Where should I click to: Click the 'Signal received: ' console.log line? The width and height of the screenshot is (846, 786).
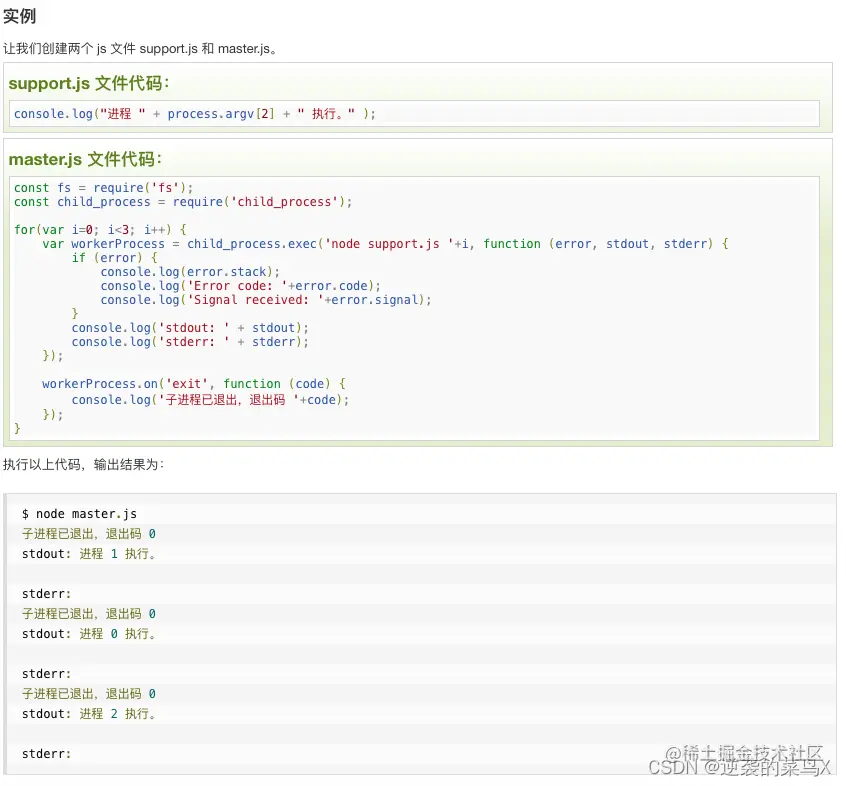tap(266, 300)
